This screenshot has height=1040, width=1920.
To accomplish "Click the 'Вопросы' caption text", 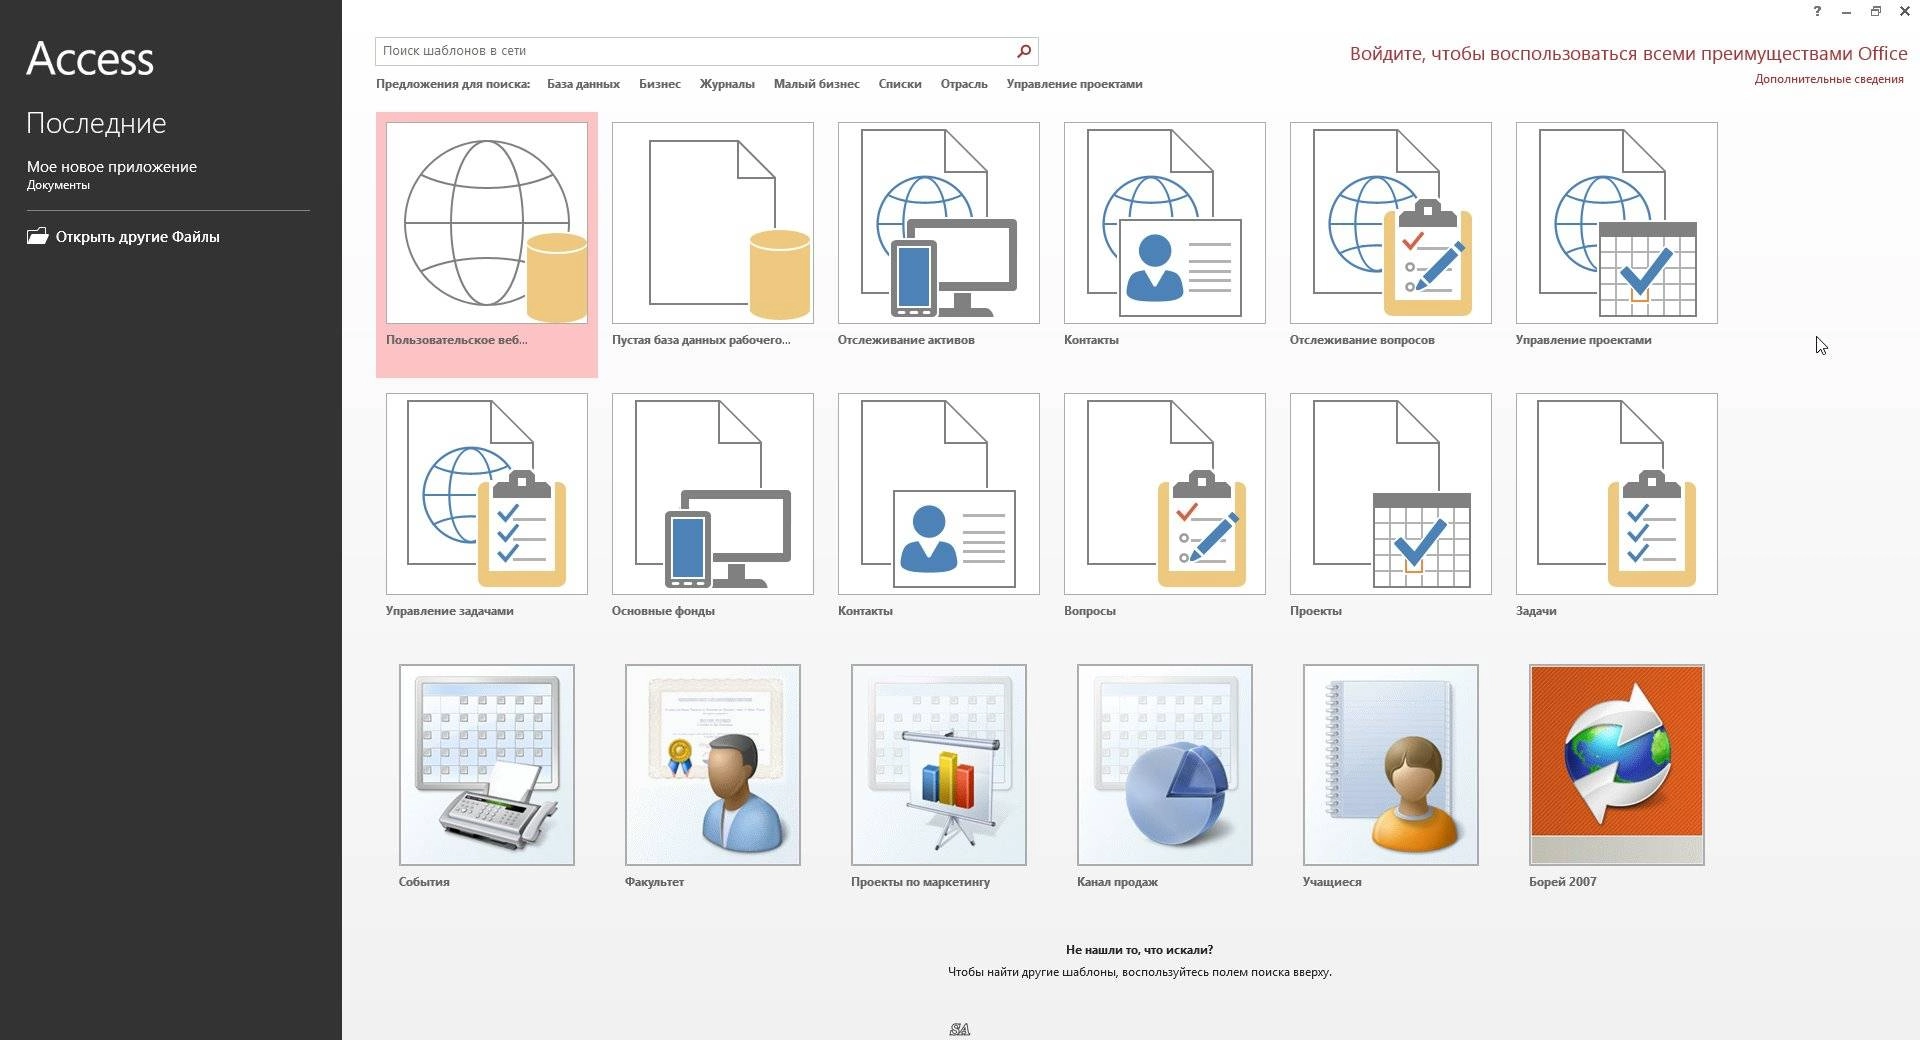I will pos(1090,611).
